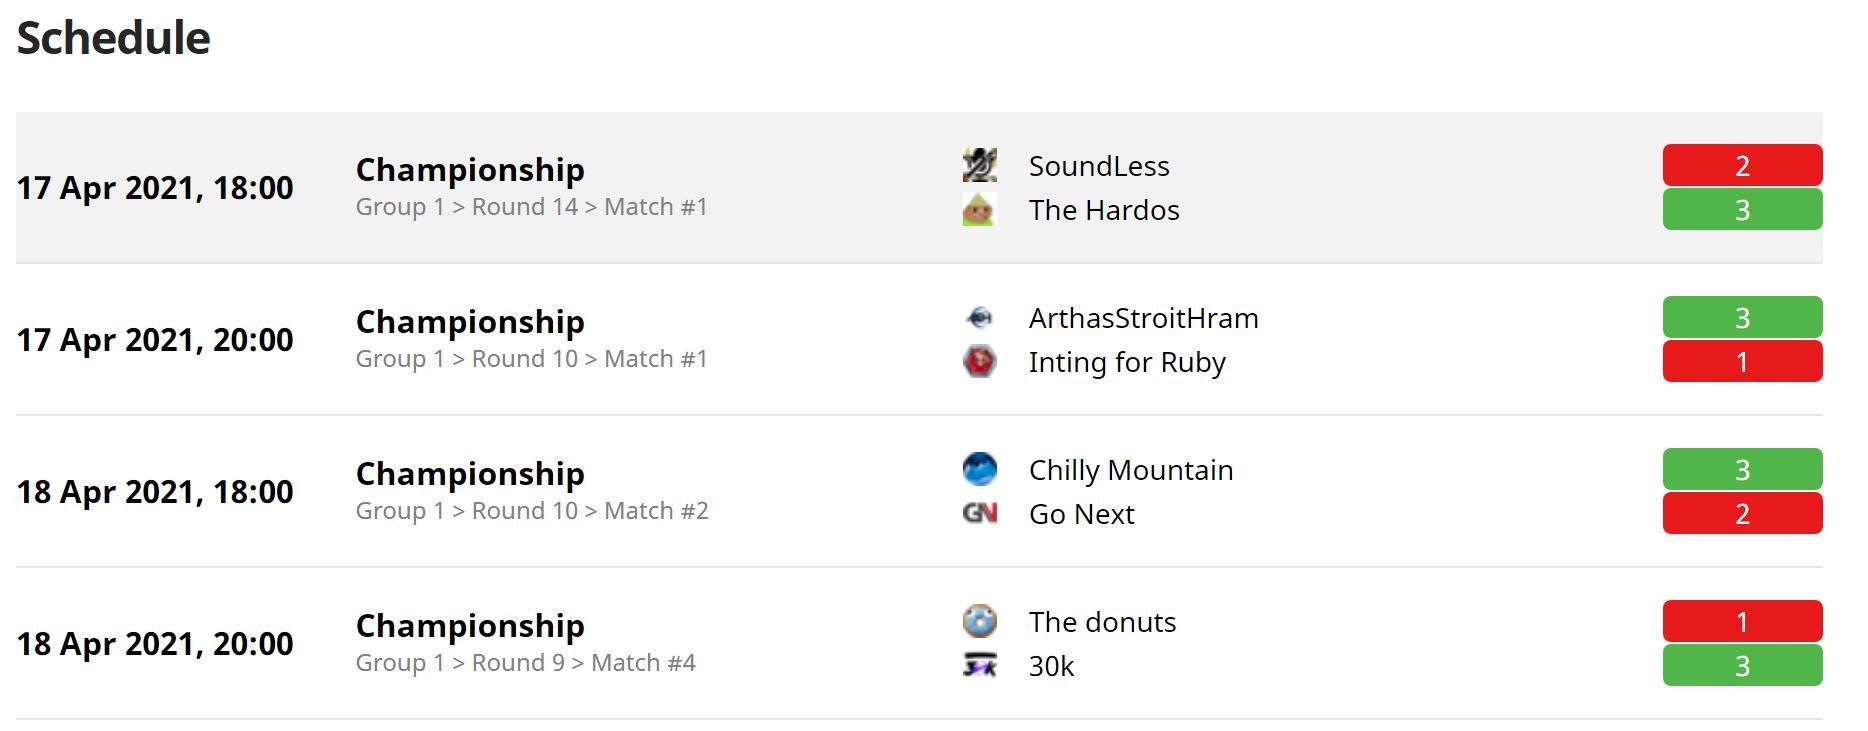The width and height of the screenshot is (1868, 731).
Task: Open Group 1 Round 10 Match #2 details
Action: pos(532,510)
